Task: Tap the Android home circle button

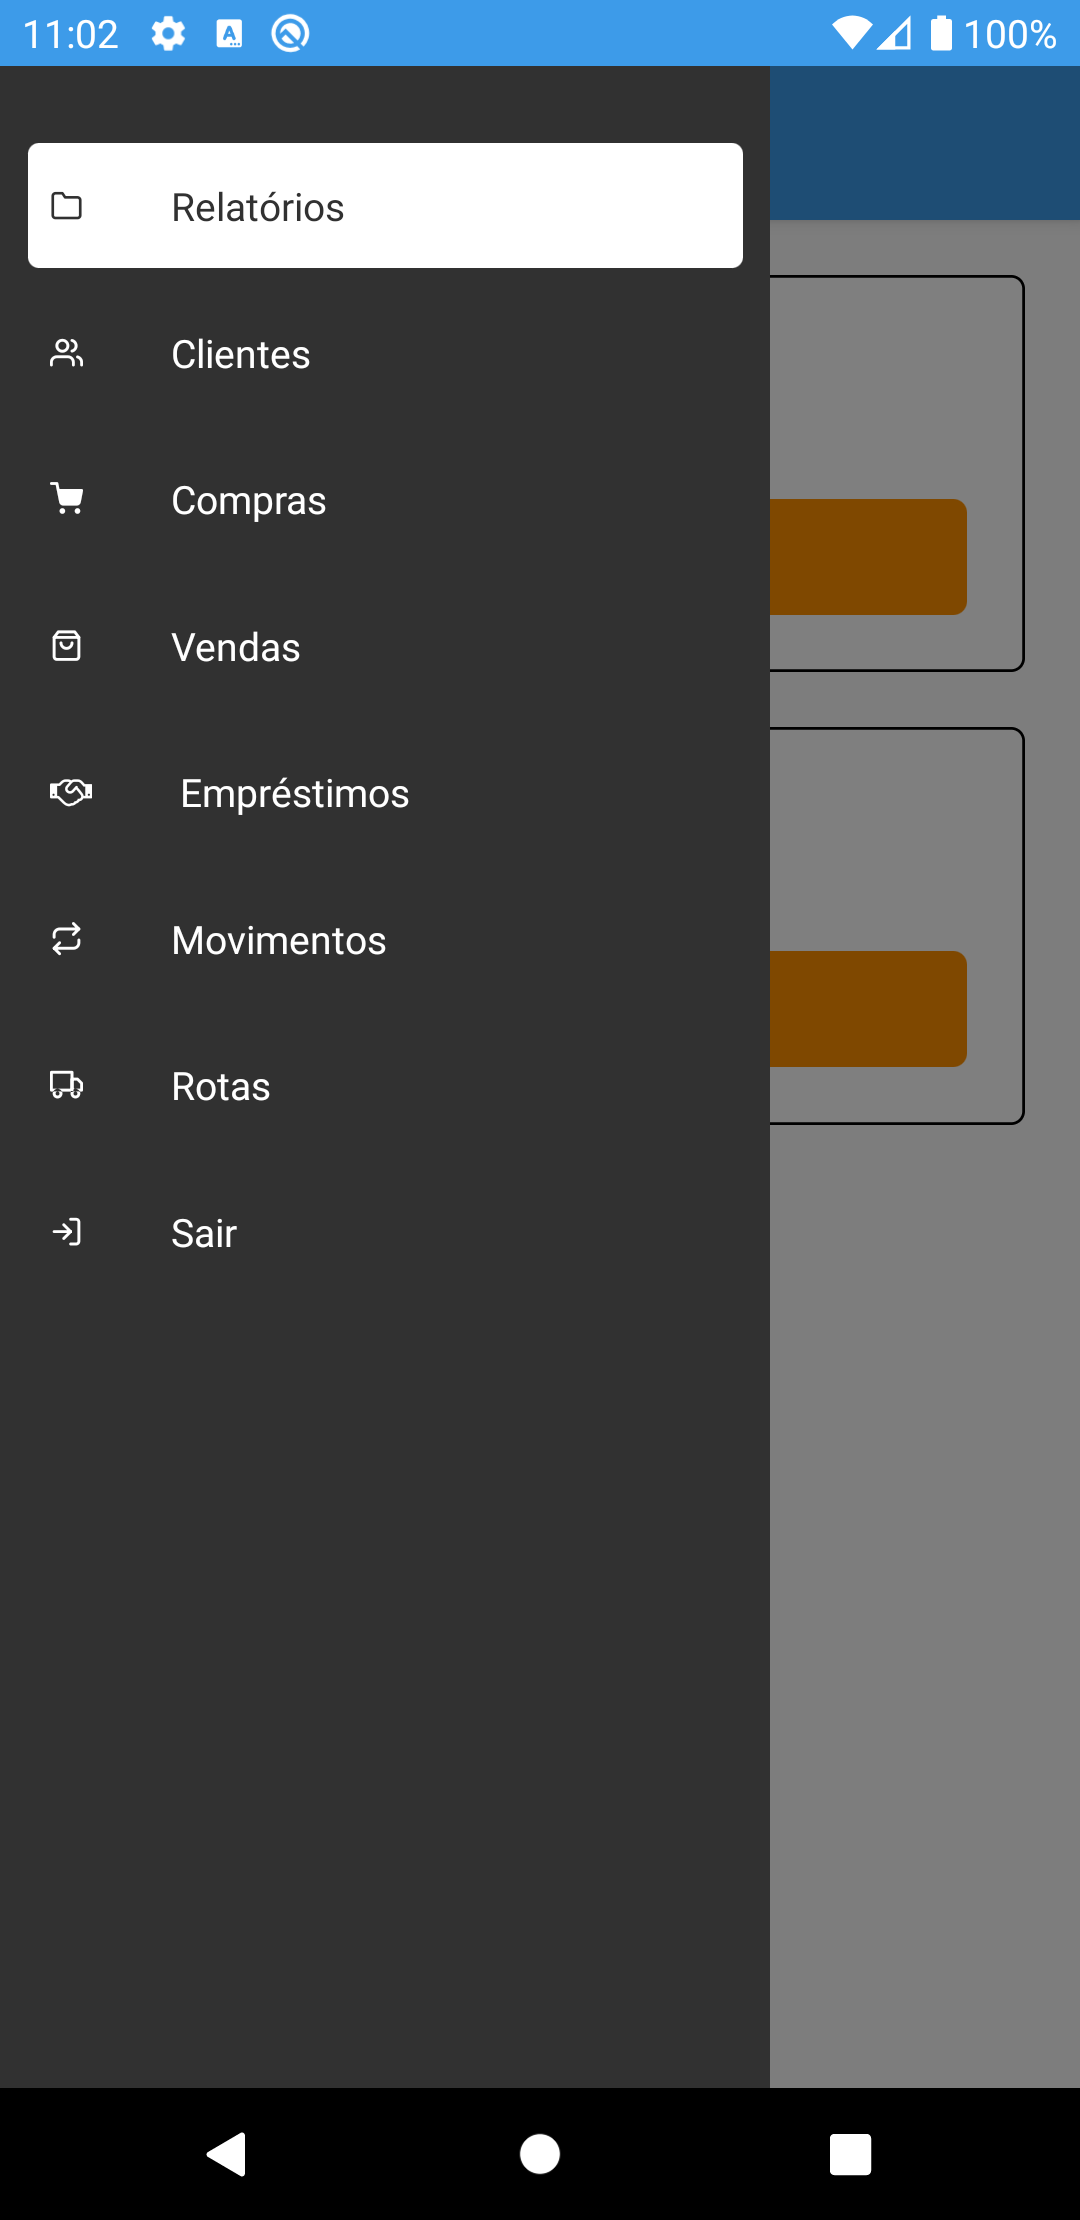Action: [x=540, y=2153]
